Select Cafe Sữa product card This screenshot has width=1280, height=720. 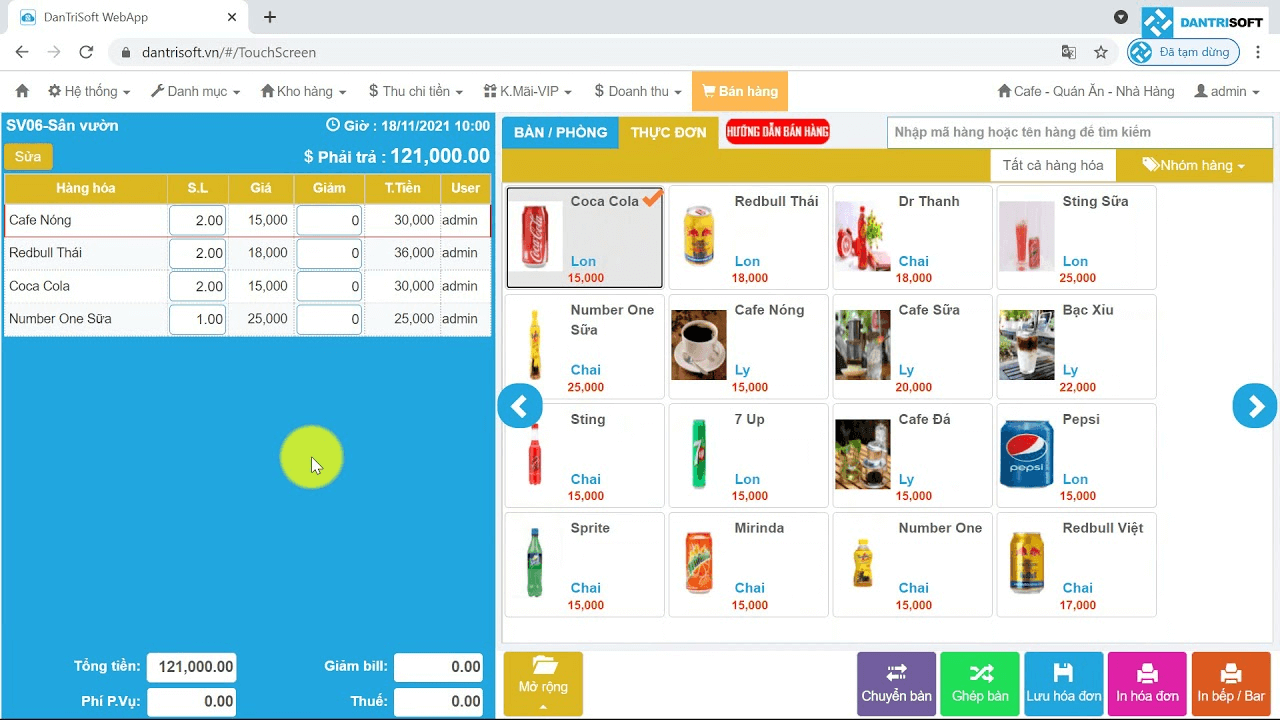[x=913, y=346]
